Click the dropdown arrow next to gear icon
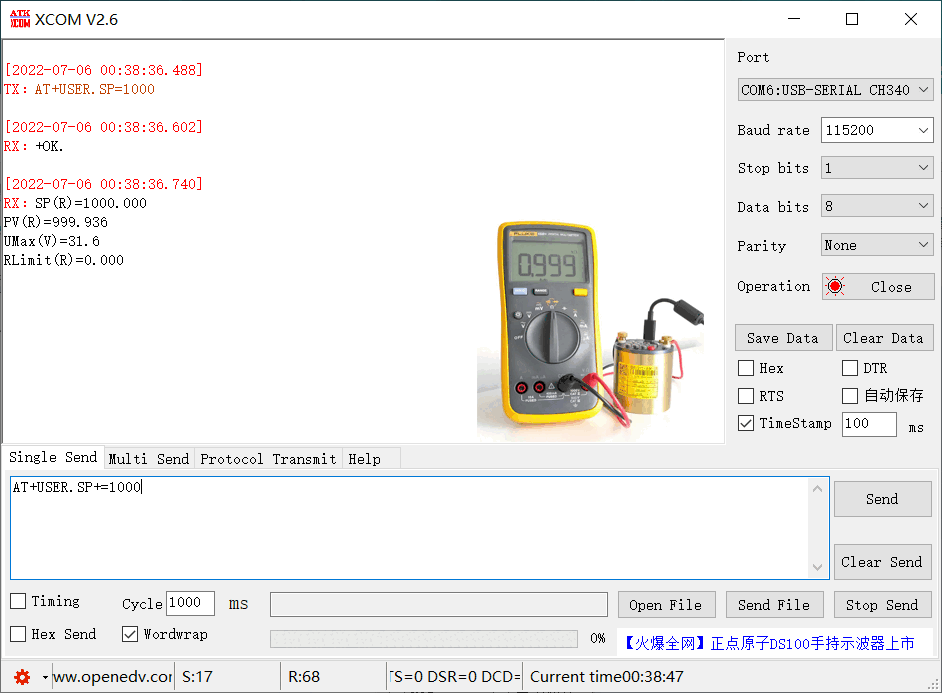The height and width of the screenshot is (693, 942). tap(45, 677)
